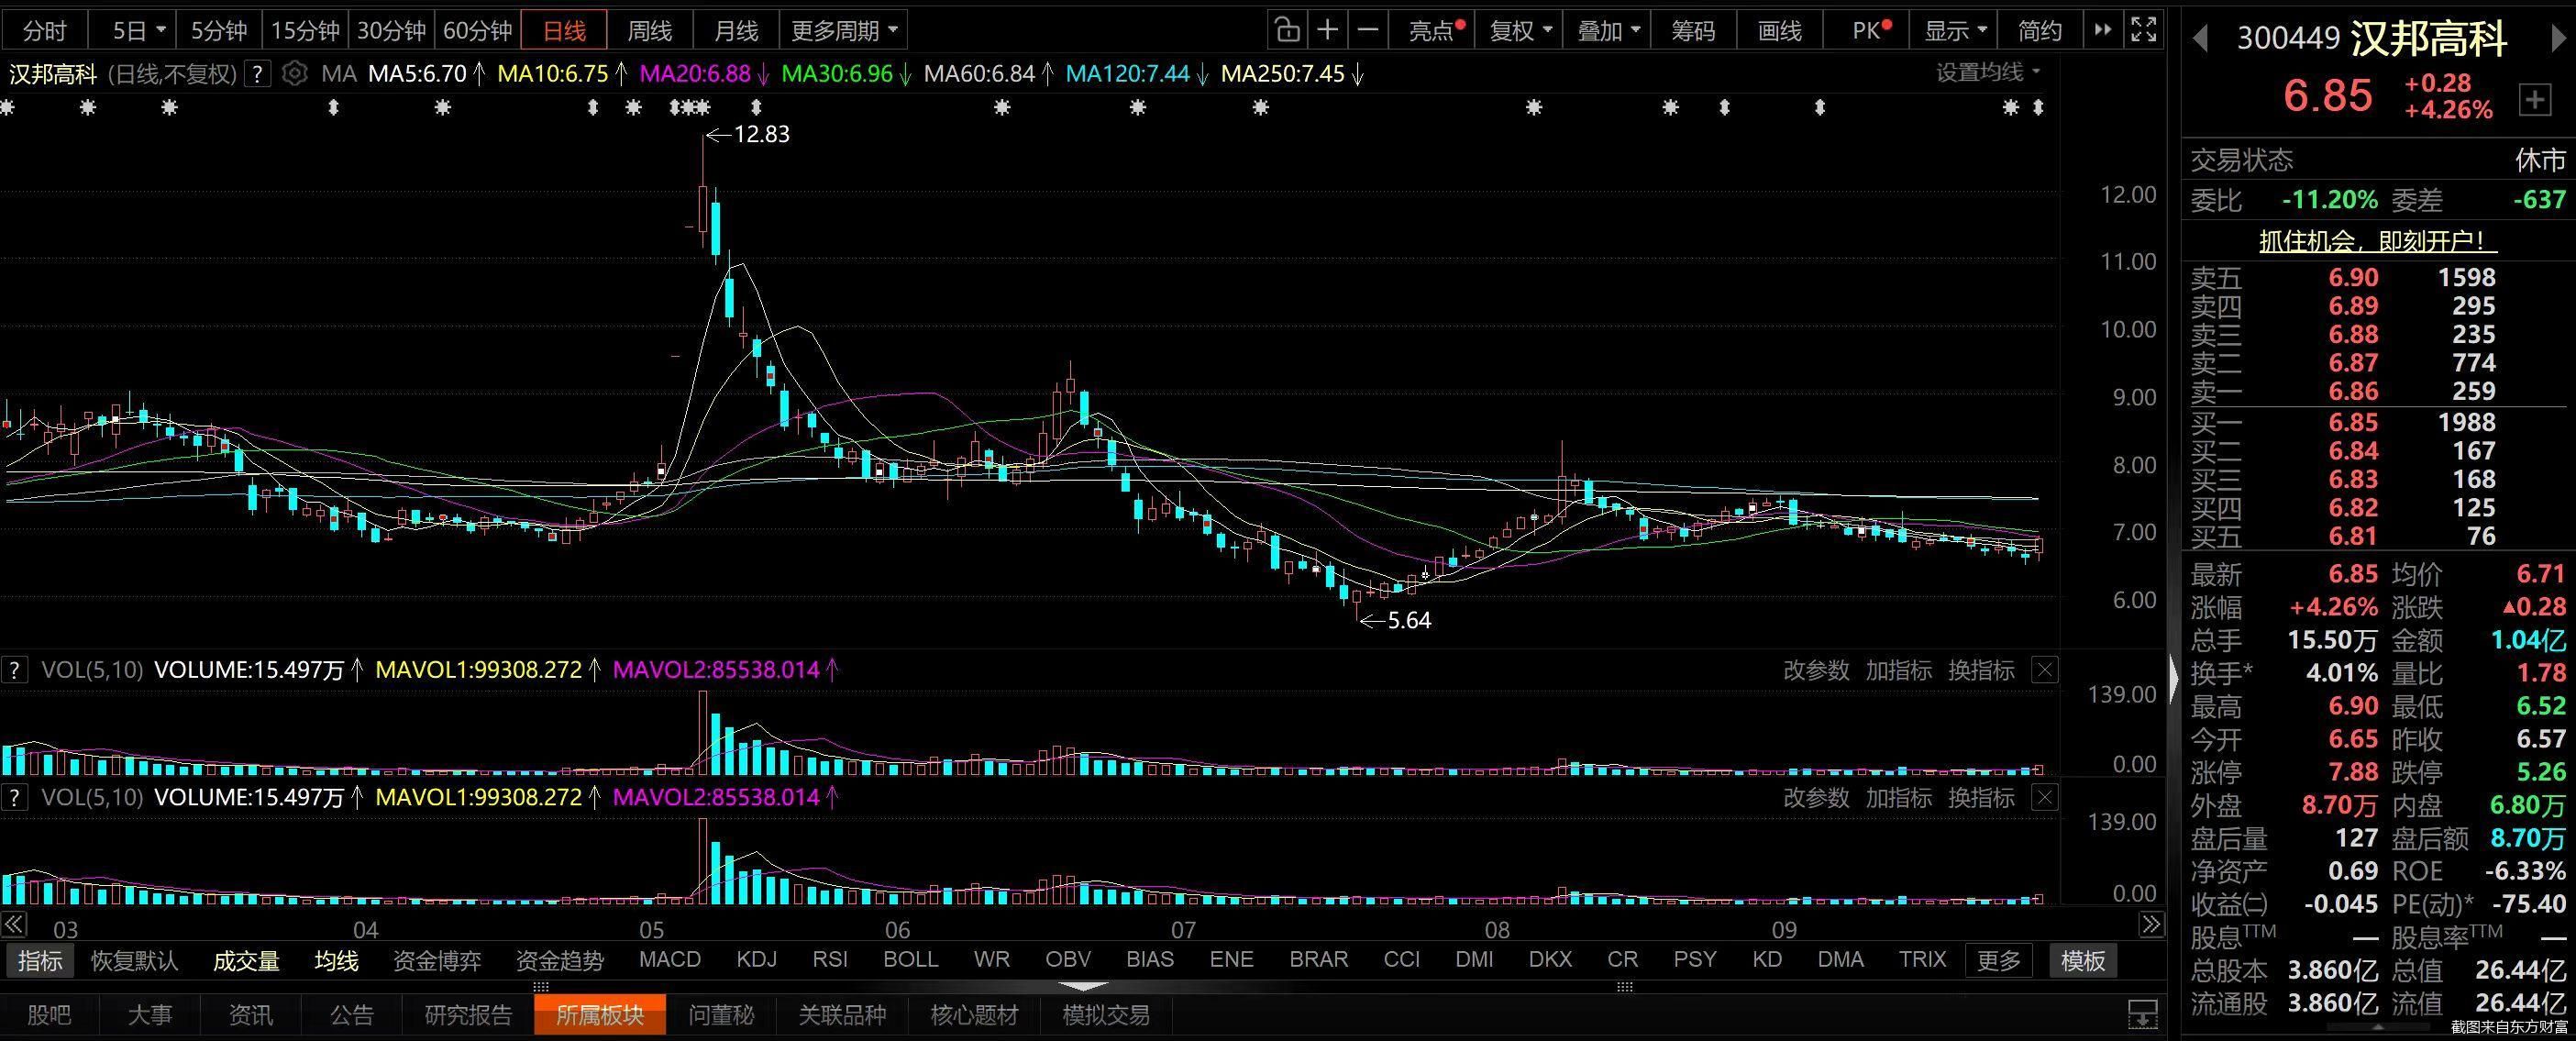2576x1041 pixels.
Task: Go to next stock with right triangle
Action: 2559,39
